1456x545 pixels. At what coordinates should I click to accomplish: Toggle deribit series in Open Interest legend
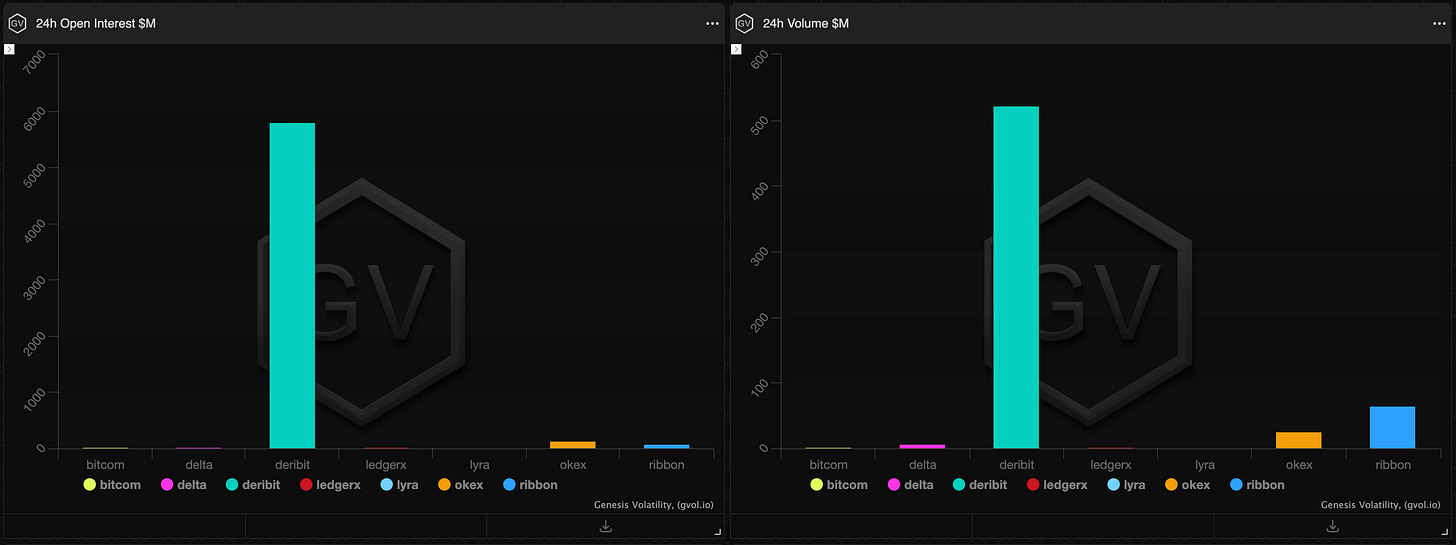[252, 485]
